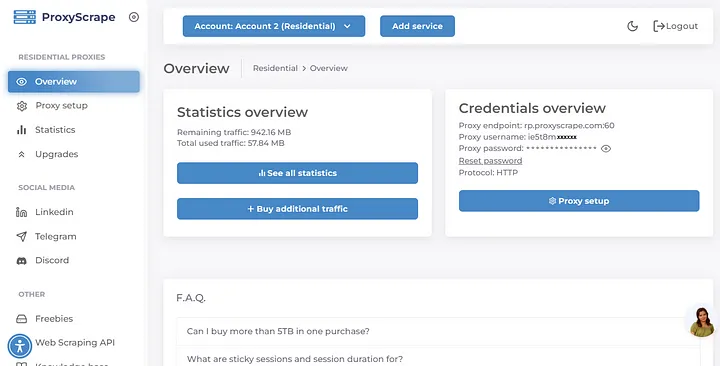The height and width of the screenshot is (366, 720).
Task: Click 'Total used traffic: 57.84 MB' text
Action: [x=231, y=143]
